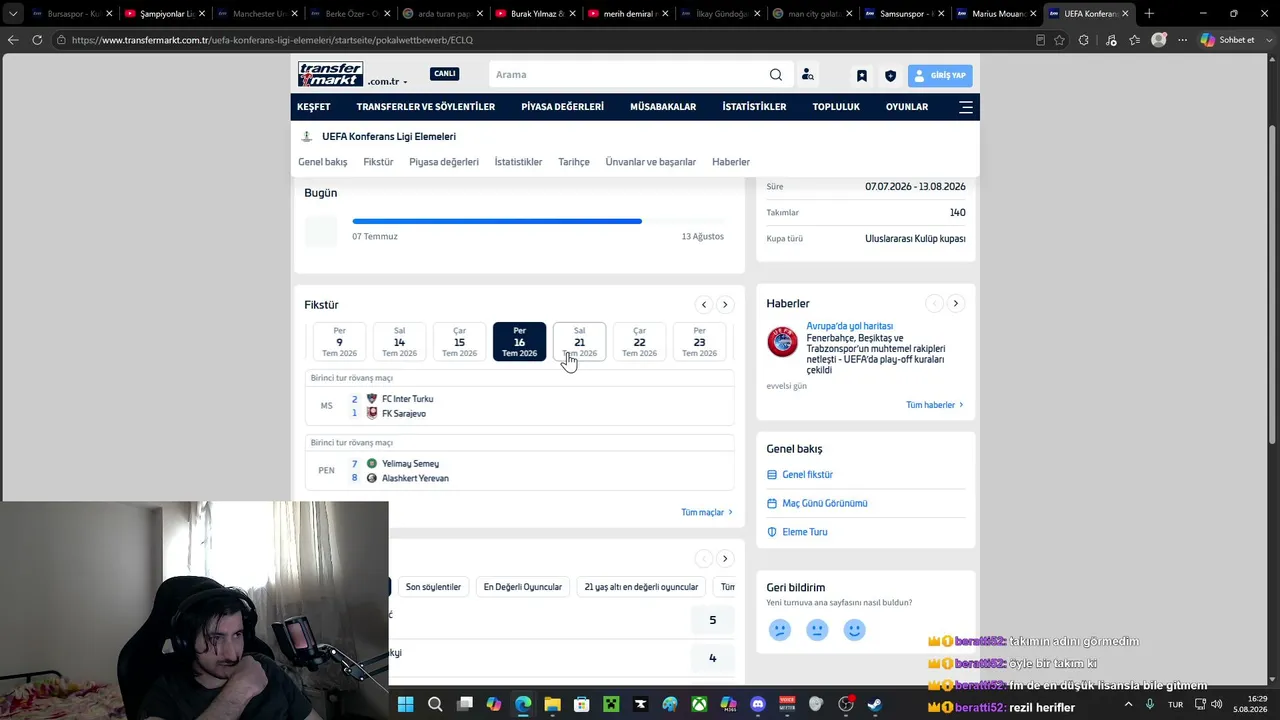Image resolution: width=1280 pixels, height=720 pixels.
Task: Click the Tüm haberler link
Action: pyautogui.click(x=935, y=405)
